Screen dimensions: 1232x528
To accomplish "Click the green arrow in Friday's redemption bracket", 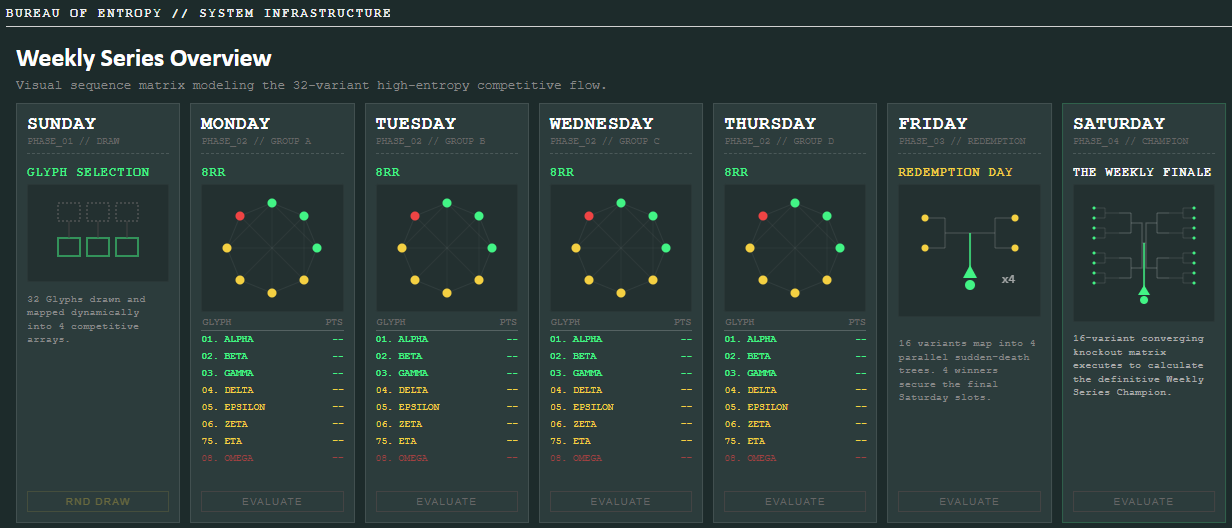I will (969, 272).
